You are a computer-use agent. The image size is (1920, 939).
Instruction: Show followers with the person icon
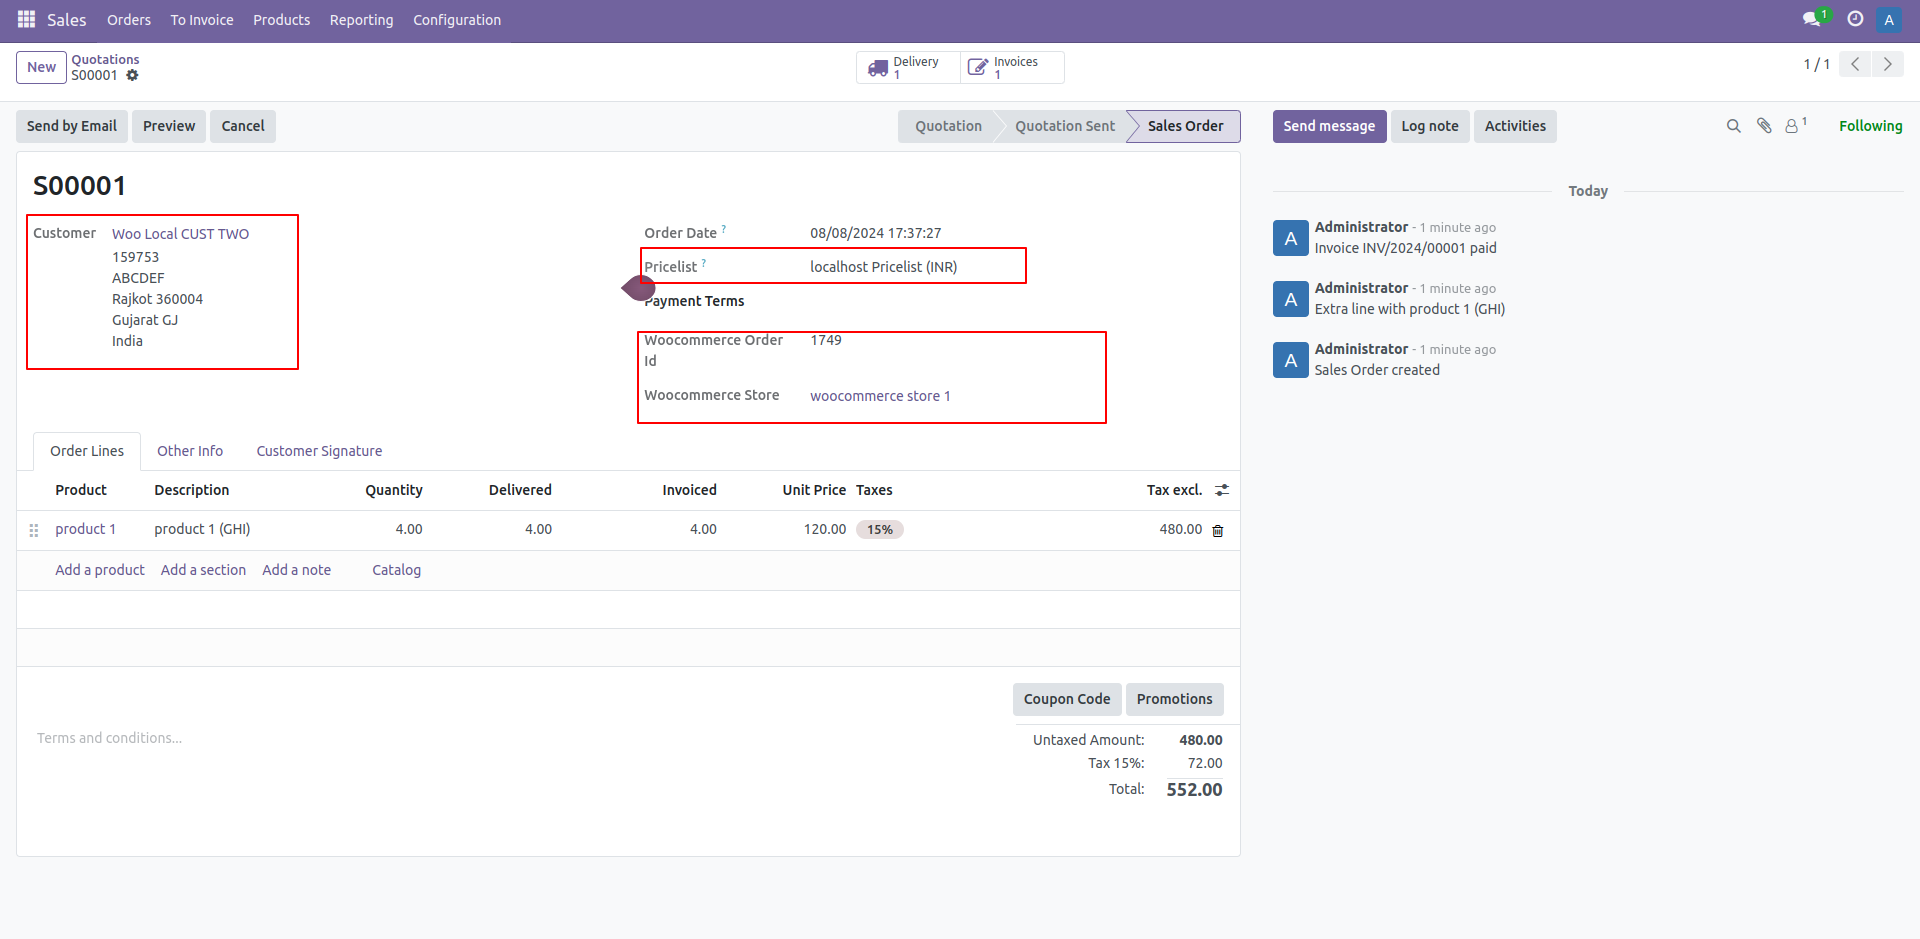click(1793, 126)
